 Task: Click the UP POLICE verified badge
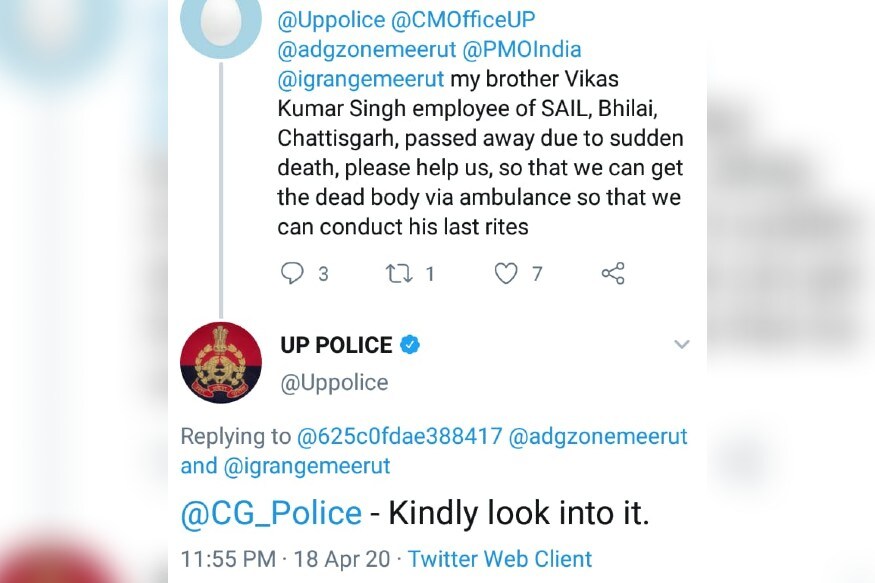(x=410, y=345)
